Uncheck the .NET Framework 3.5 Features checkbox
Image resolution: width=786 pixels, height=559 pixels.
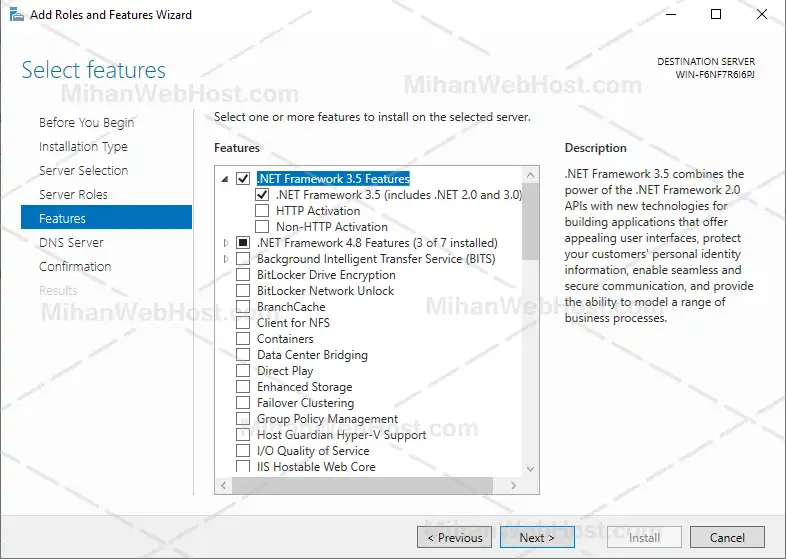(x=243, y=179)
